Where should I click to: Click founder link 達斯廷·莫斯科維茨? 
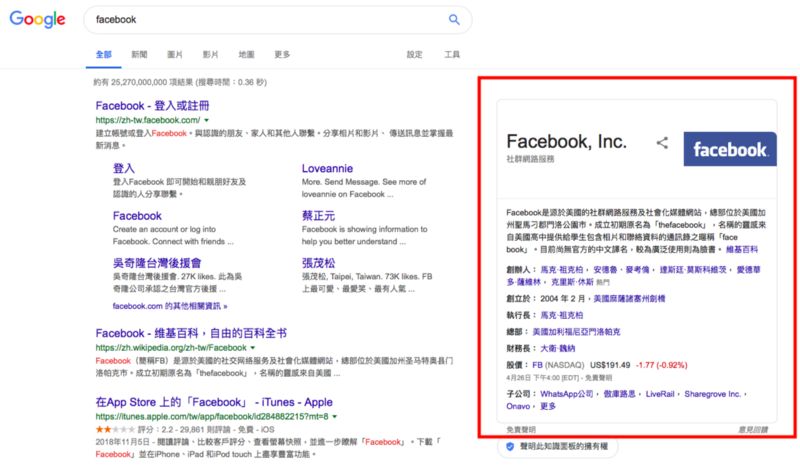click(x=693, y=269)
